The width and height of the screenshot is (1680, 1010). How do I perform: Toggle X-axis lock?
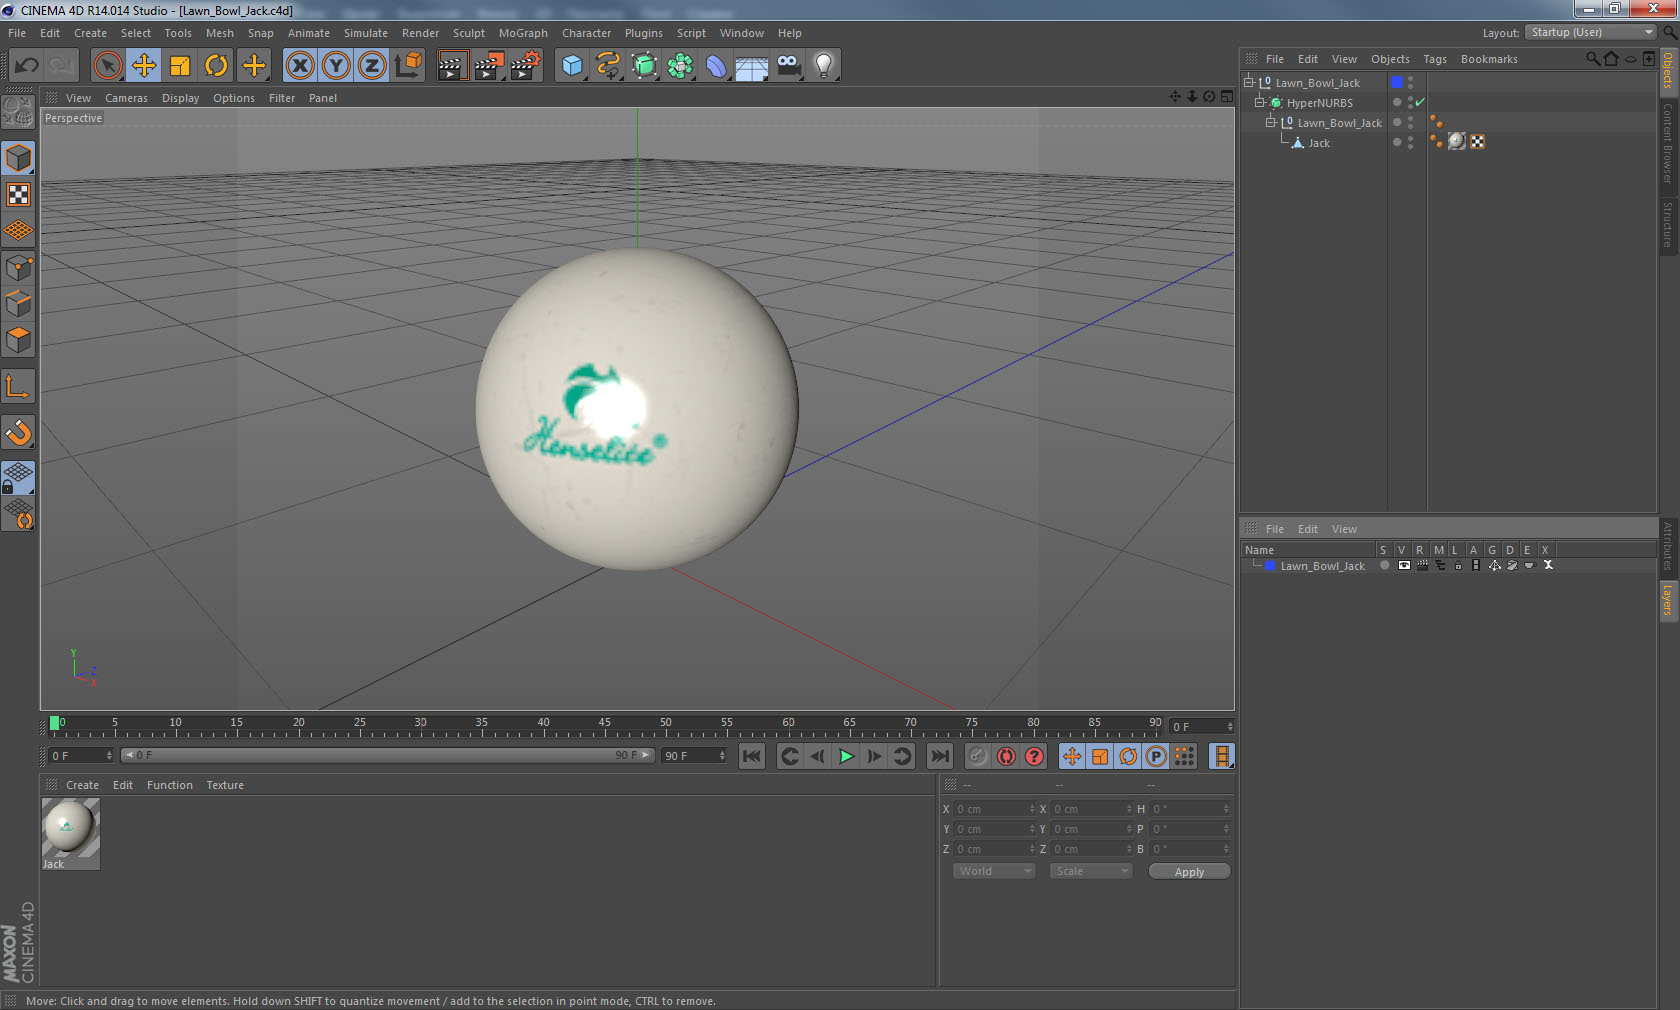pos(299,66)
